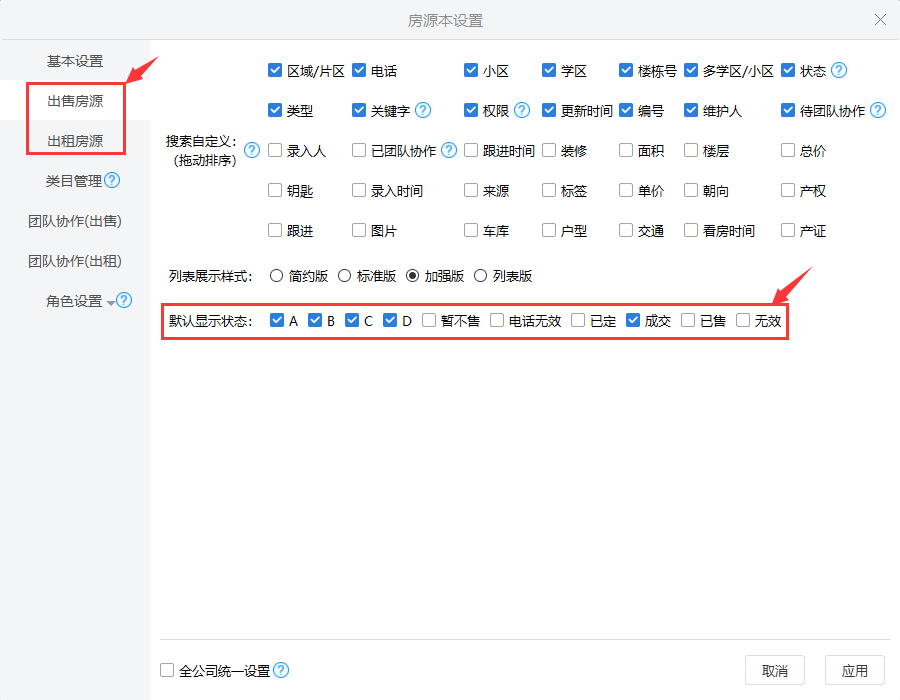Enable 面积 search field

tap(626, 150)
